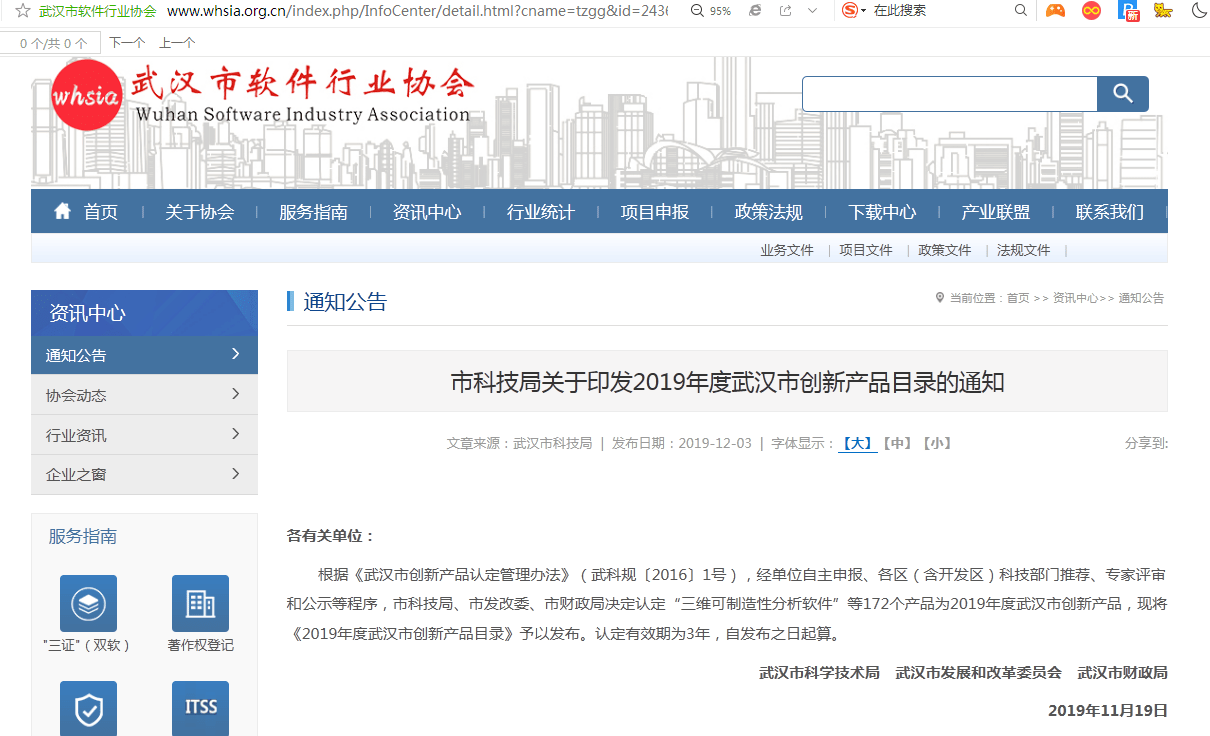The height and width of the screenshot is (736, 1210).
Task: Click the article source 武汉市科技局
Action: (553, 443)
